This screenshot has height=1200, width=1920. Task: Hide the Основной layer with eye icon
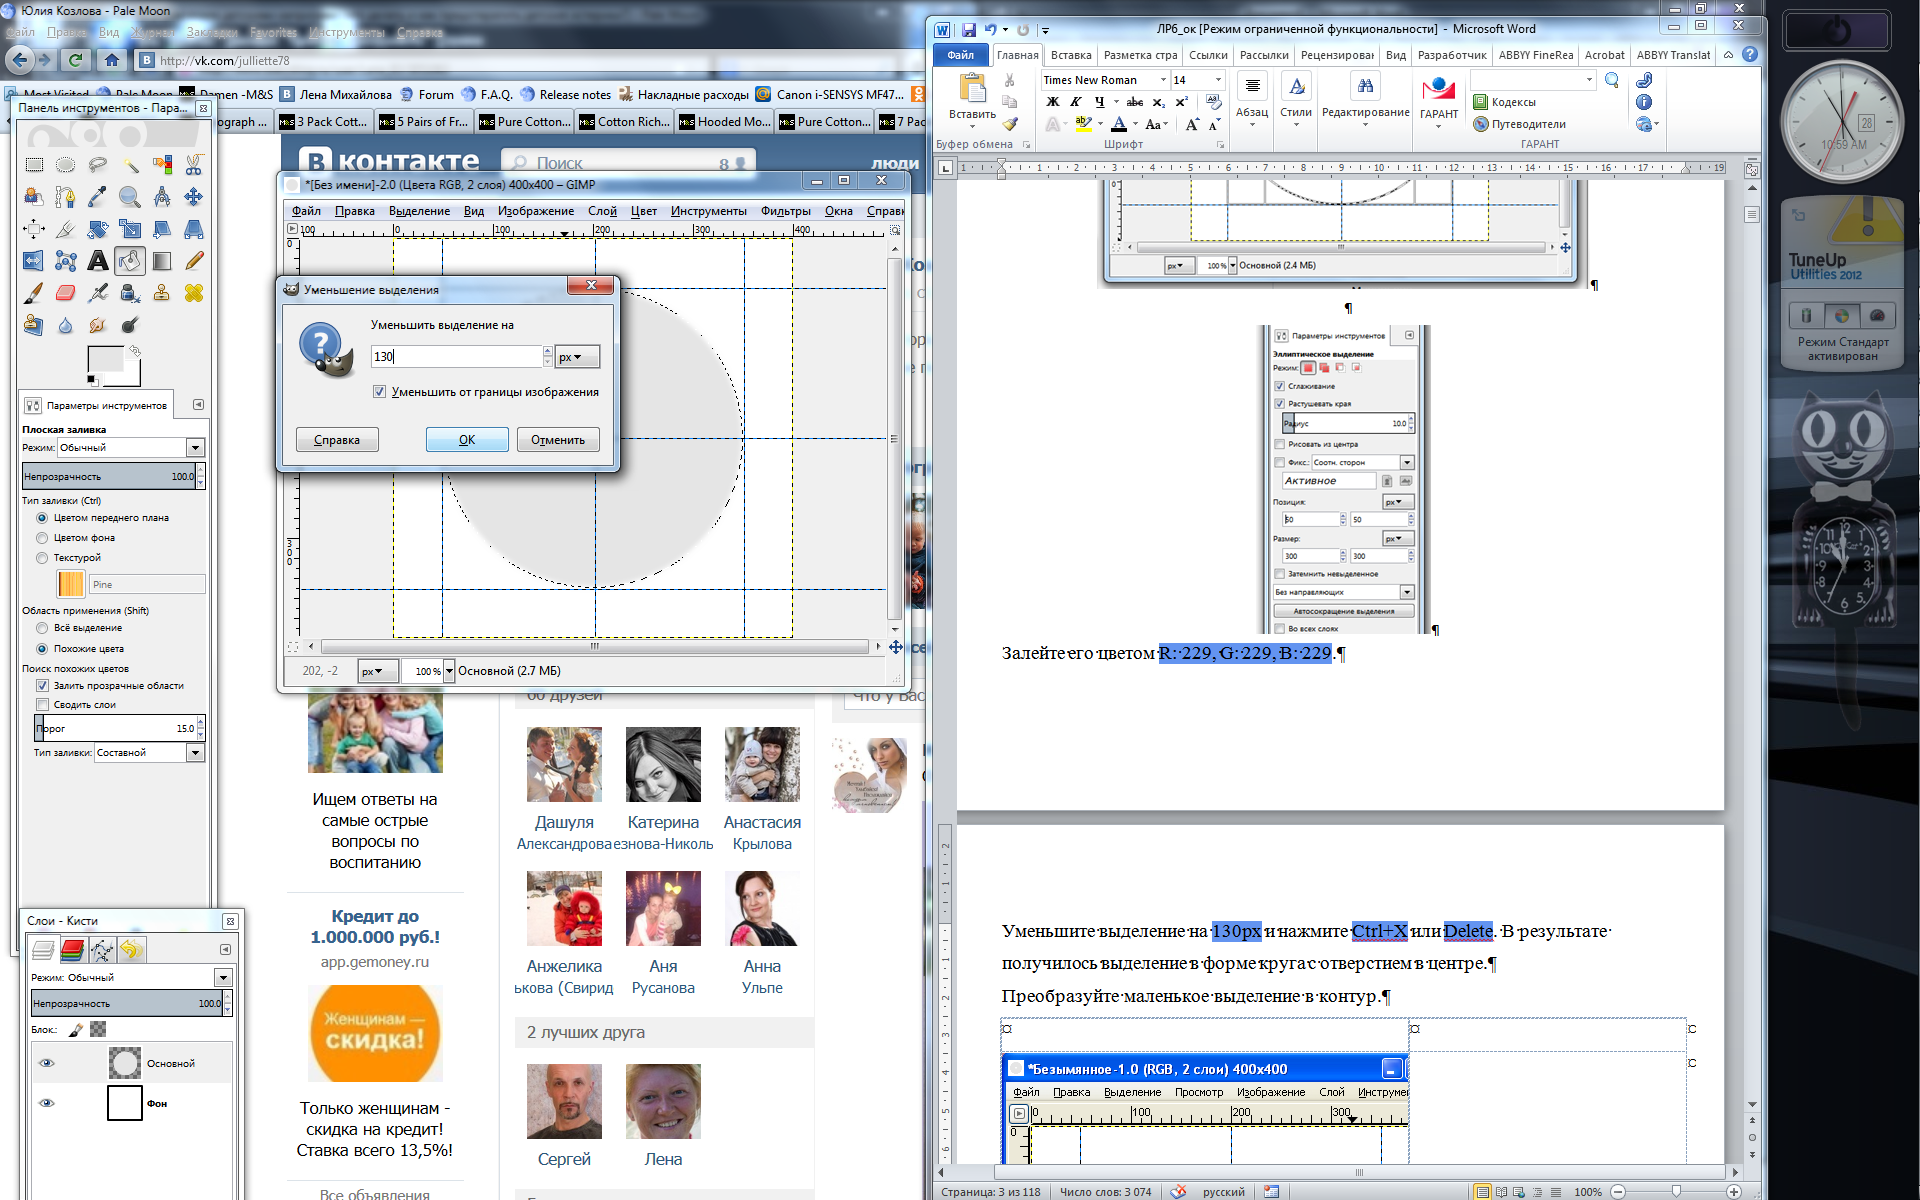46,1063
